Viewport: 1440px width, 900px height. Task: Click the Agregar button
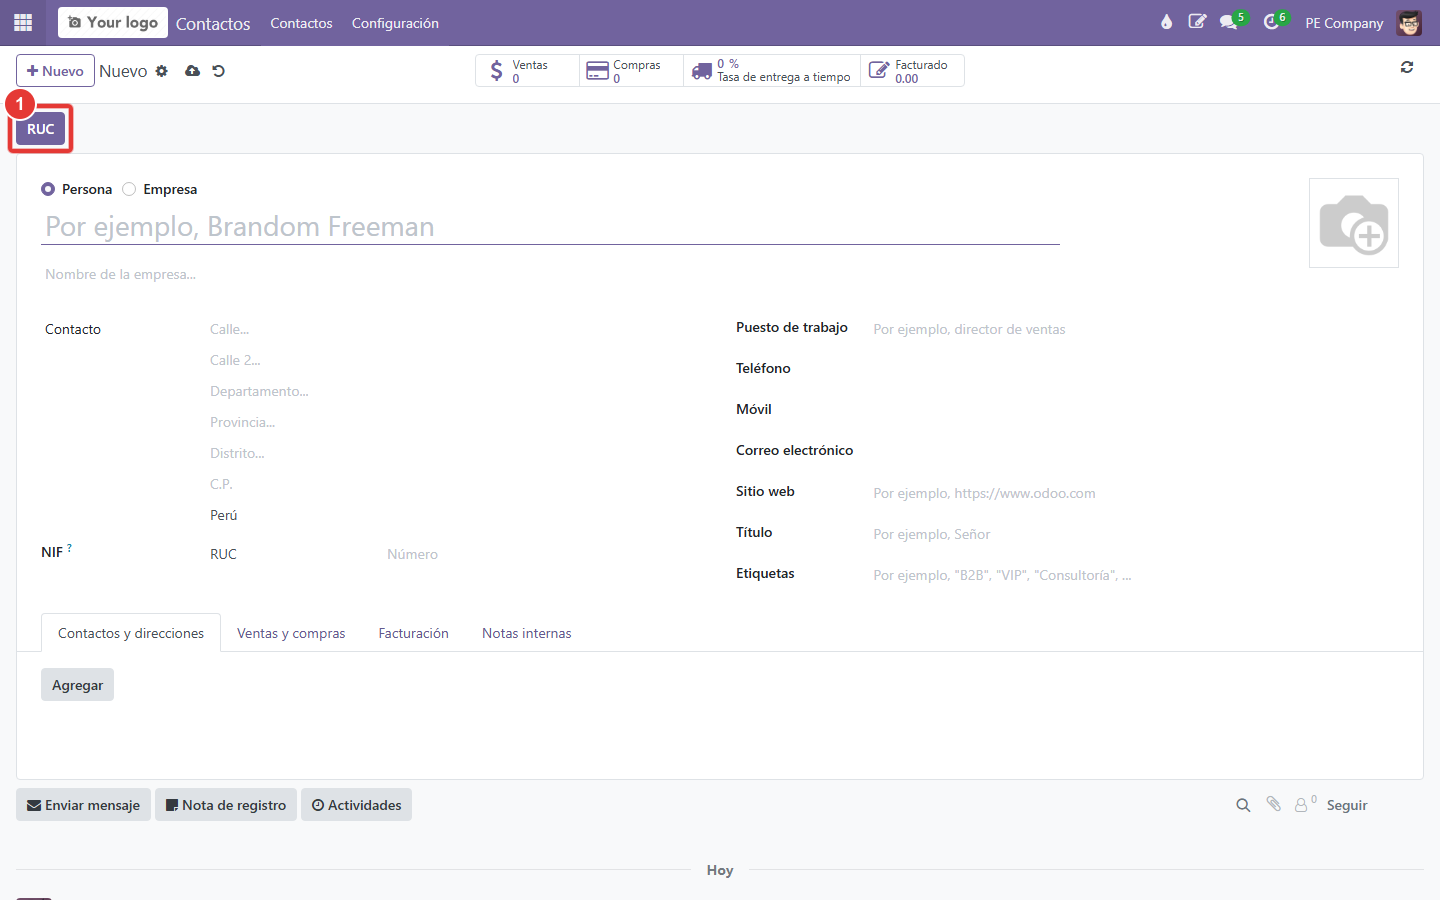[77, 685]
